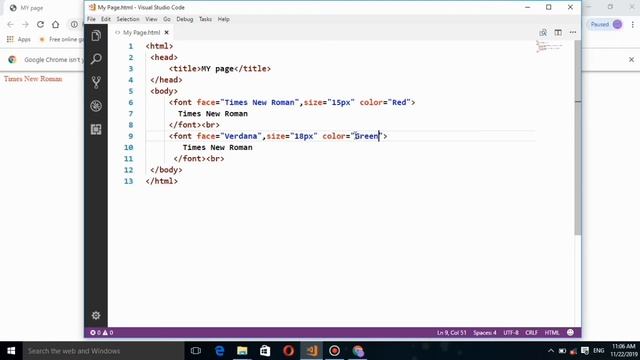The height and width of the screenshot is (360, 640).
Task: Click the "Red" color value on line 6
Action: coord(399,102)
